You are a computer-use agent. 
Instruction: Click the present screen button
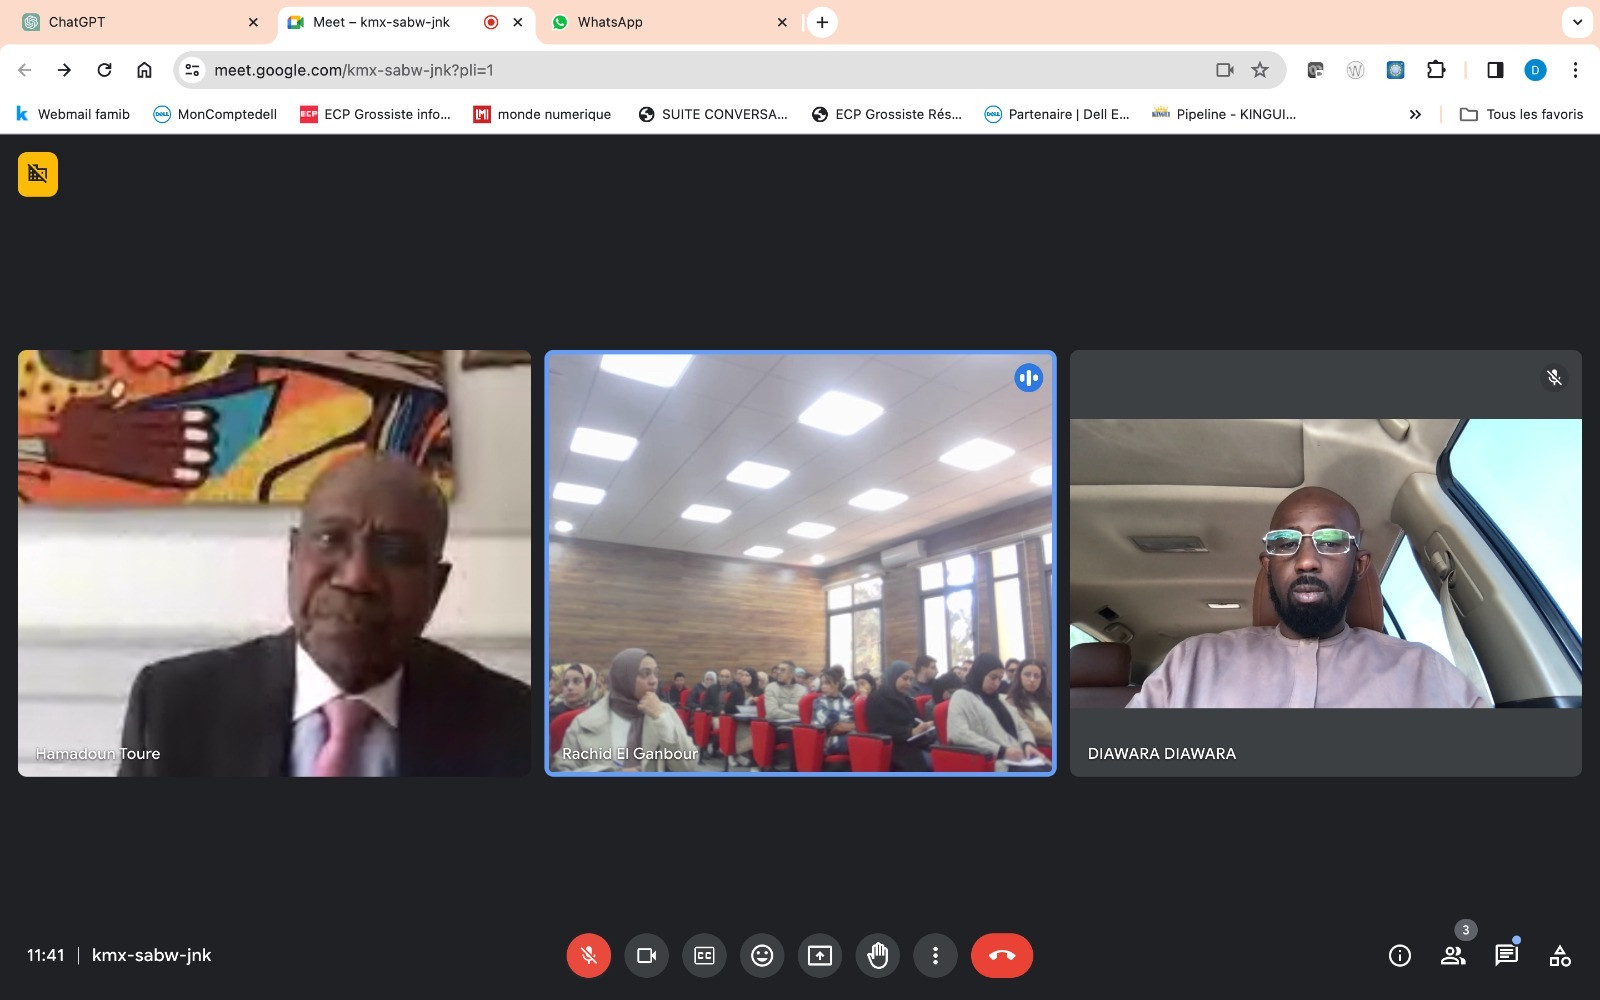[820, 955]
